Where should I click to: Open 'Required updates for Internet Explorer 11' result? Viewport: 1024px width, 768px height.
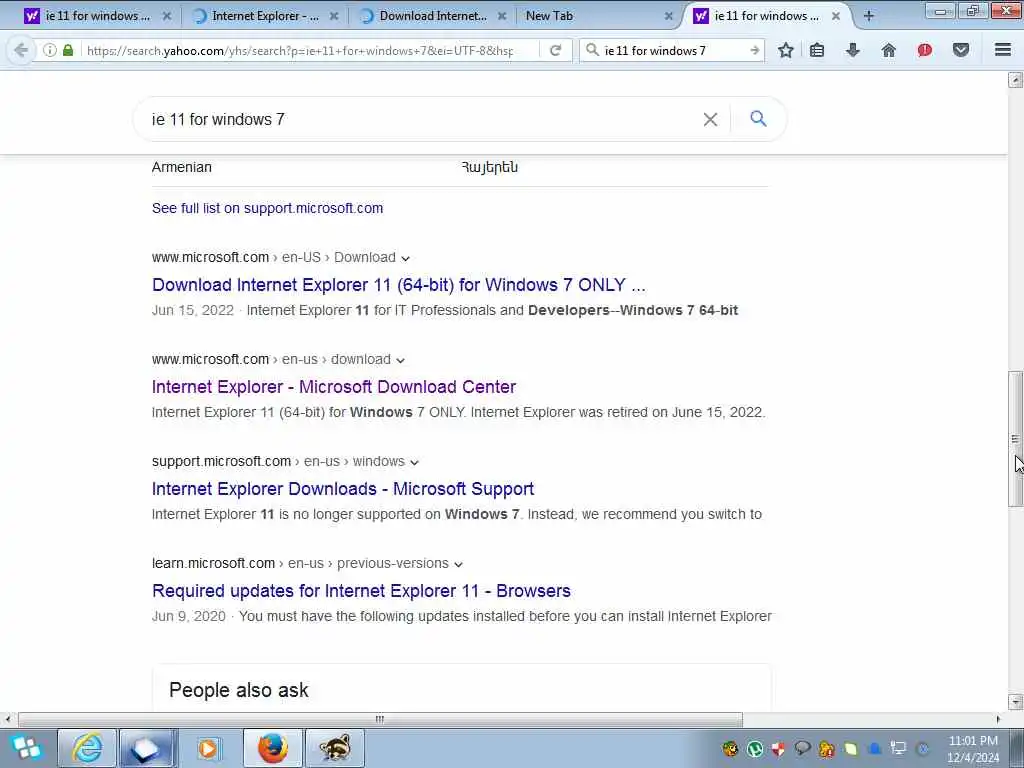coord(361,590)
